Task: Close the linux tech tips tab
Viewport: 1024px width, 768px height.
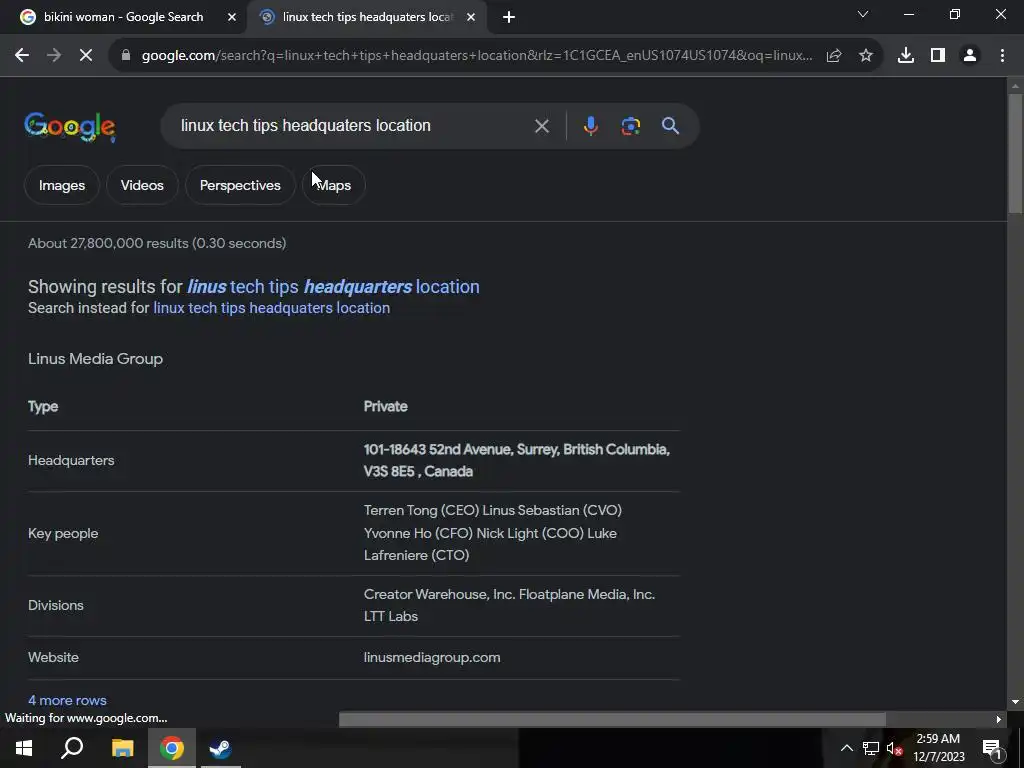Action: [471, 17]
